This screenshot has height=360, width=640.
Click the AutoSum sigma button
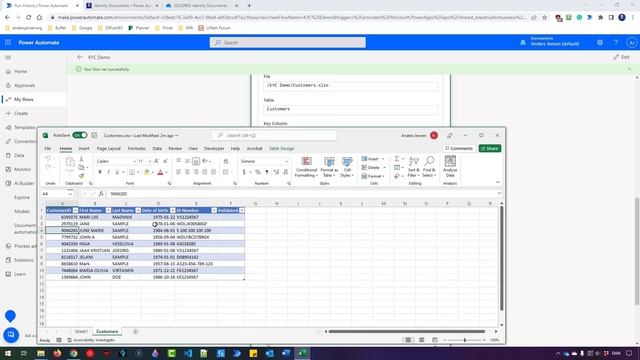tap(397, 159)
